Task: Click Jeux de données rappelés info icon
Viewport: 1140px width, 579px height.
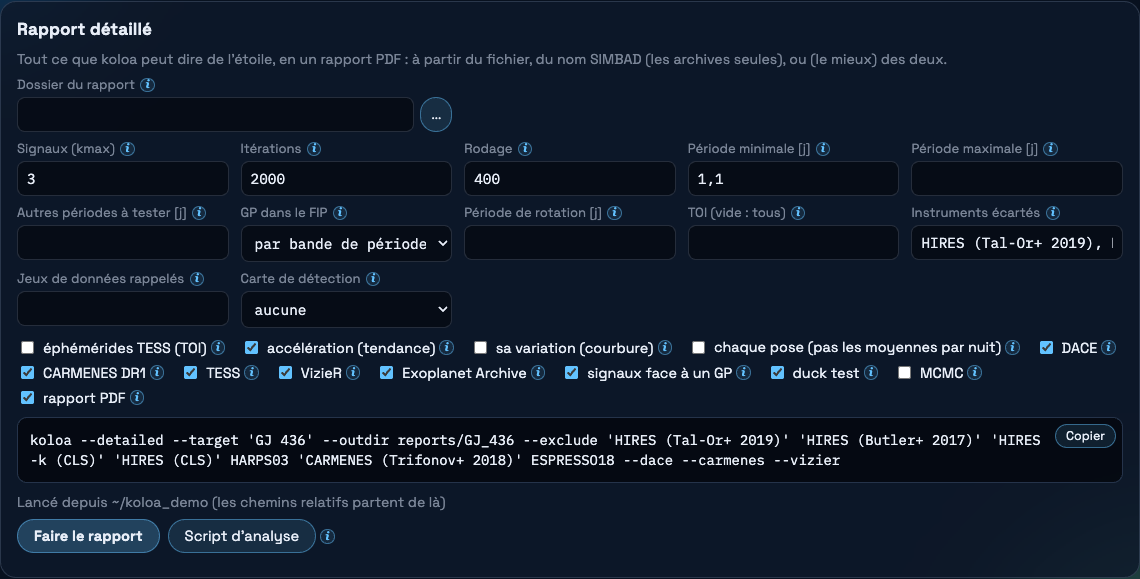Action: [196, 279]
